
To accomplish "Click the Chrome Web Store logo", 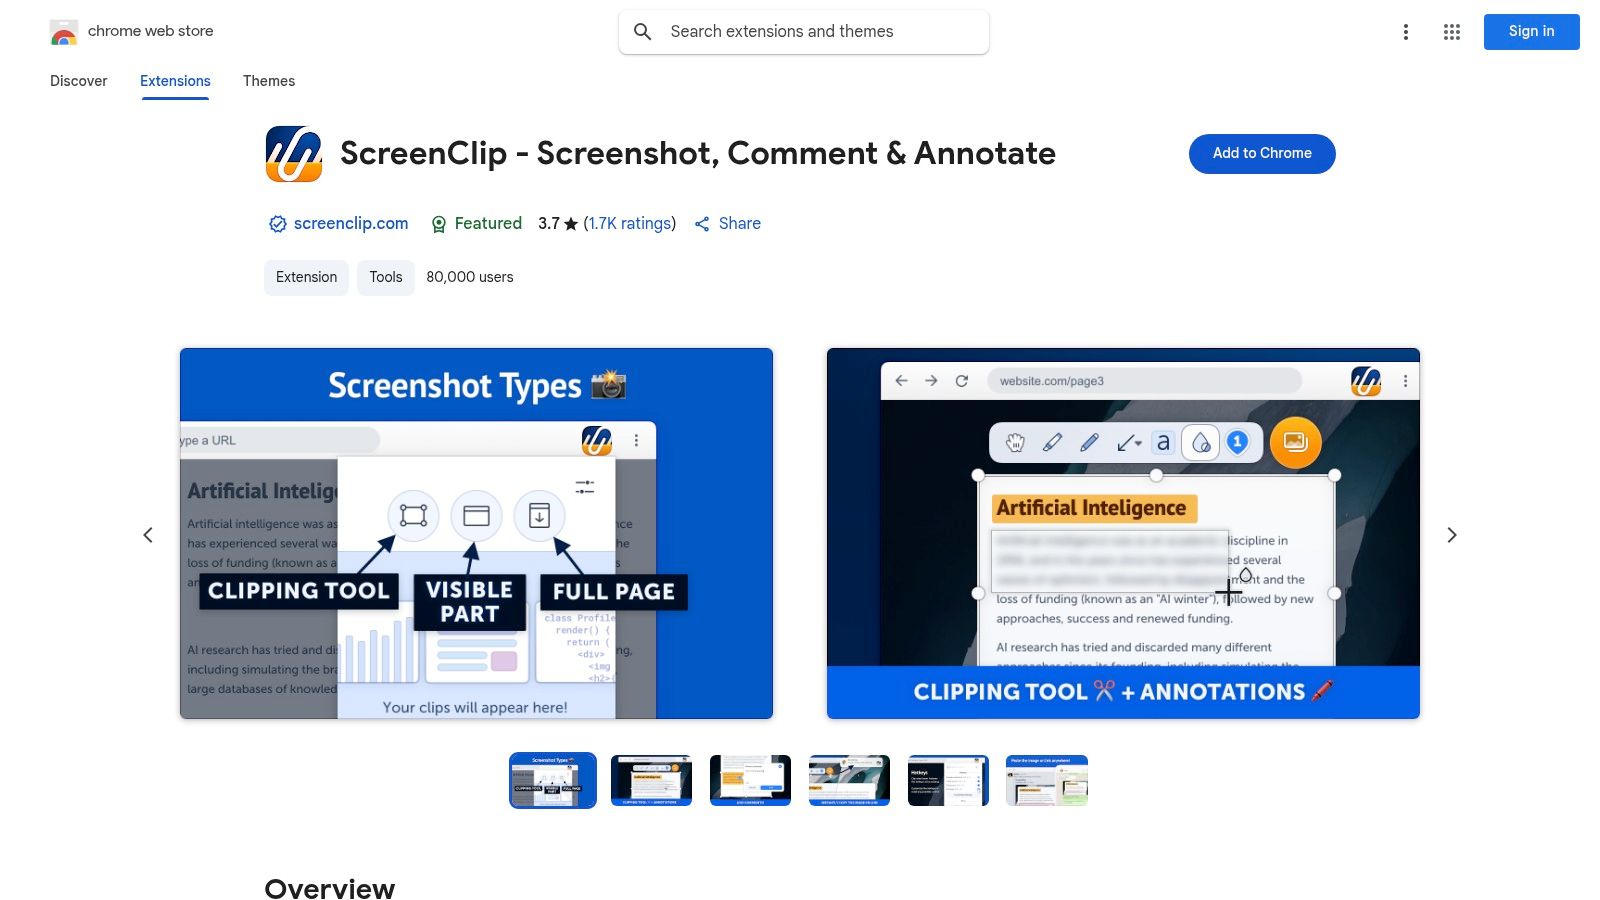I will pos(64,31).
